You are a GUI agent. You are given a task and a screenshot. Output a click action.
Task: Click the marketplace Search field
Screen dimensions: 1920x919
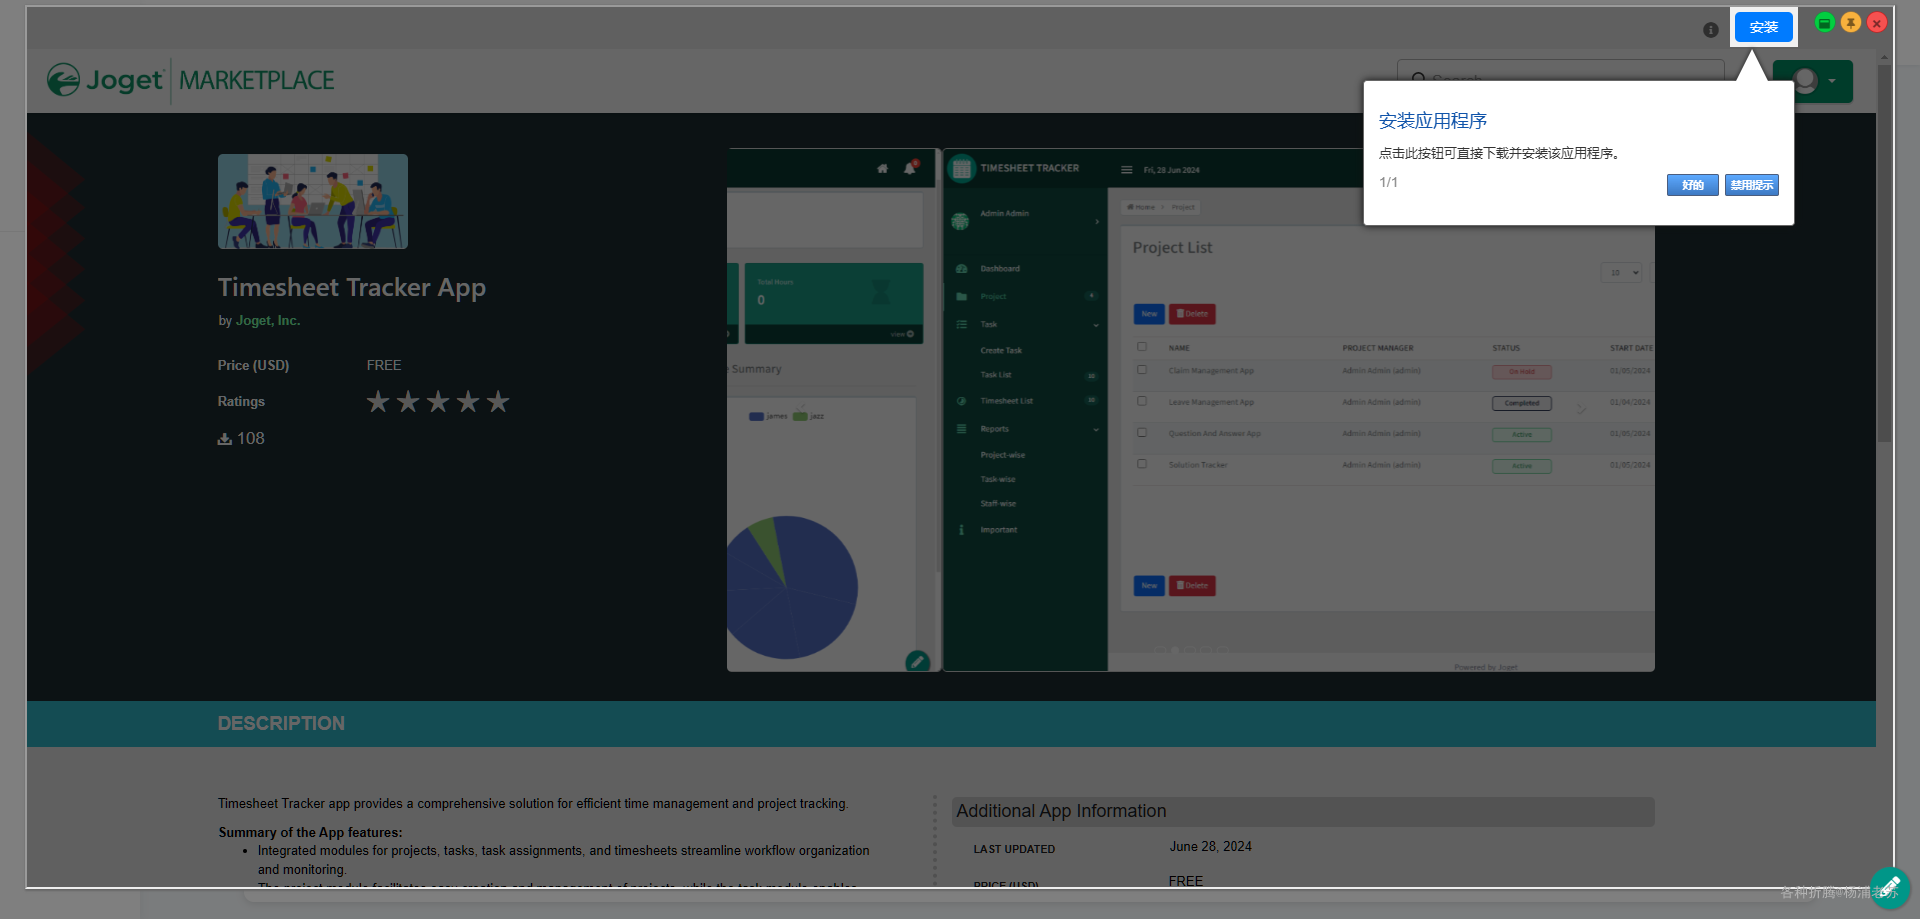(x=1561, y=78)
